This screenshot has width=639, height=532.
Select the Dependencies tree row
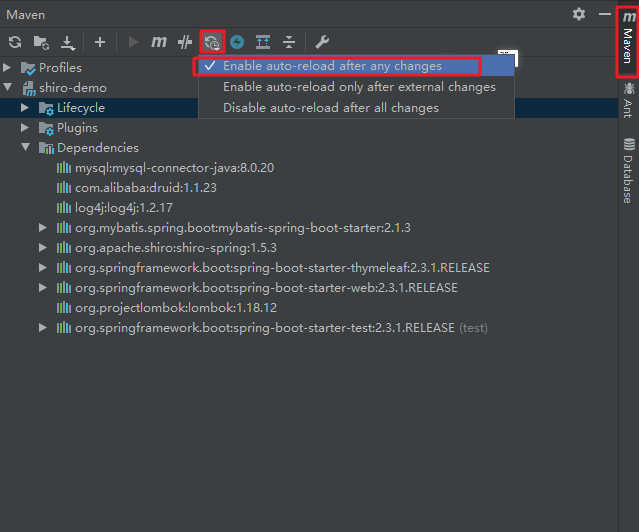point(309,148)
